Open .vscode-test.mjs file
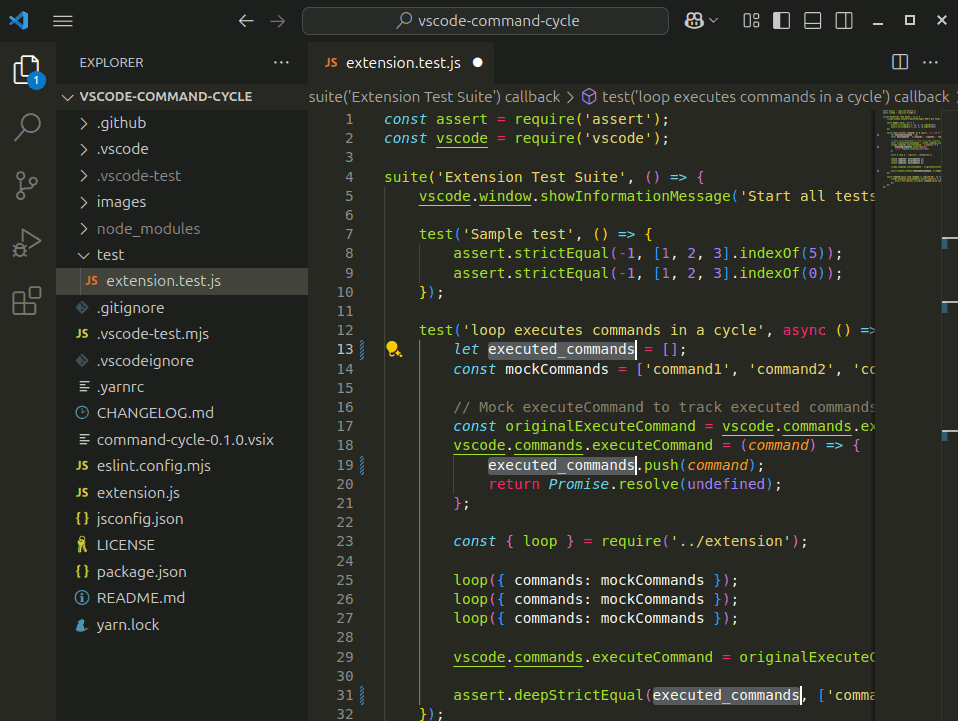Image resolution: width=958 pixels, height=721 pixels. [182, 334]
